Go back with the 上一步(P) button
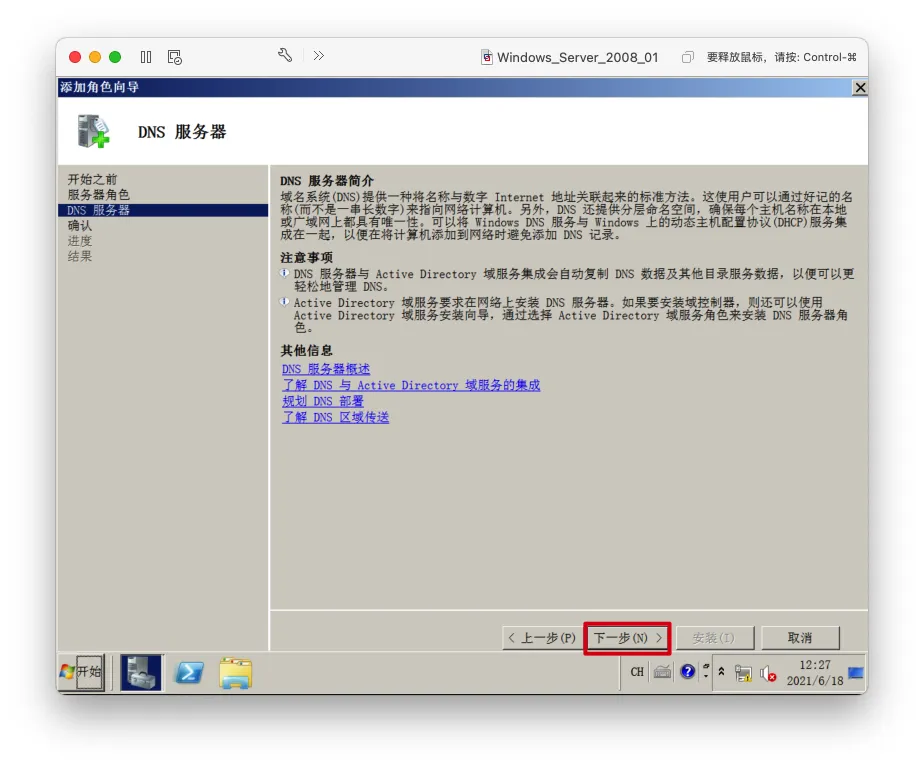 tap(542, 638)
